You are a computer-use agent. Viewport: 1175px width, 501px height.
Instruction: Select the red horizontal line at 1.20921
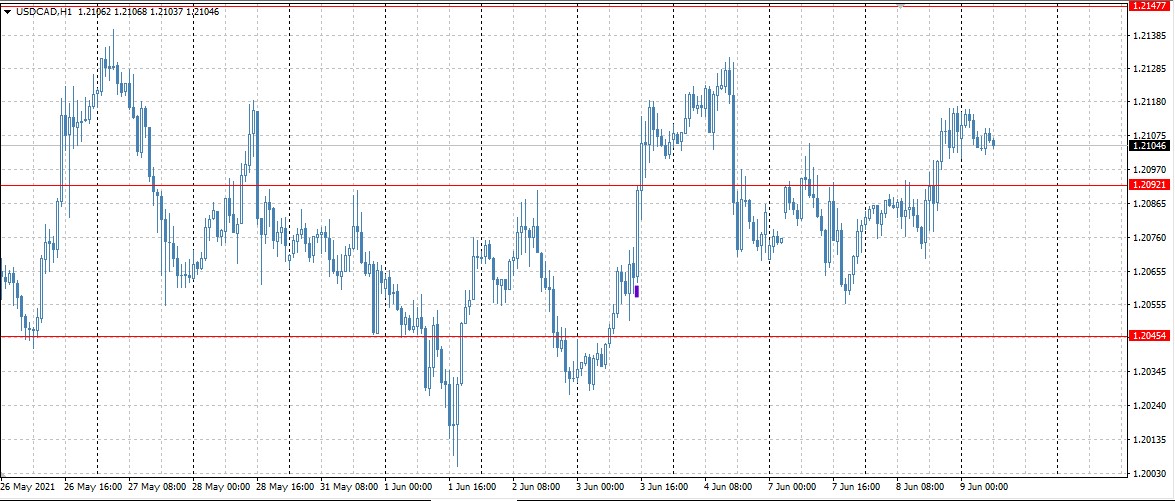564,185
